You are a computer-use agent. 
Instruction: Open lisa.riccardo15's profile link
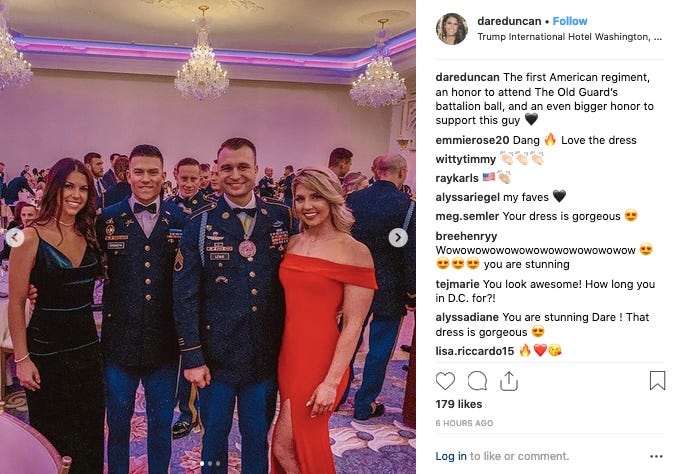point(475,351)
